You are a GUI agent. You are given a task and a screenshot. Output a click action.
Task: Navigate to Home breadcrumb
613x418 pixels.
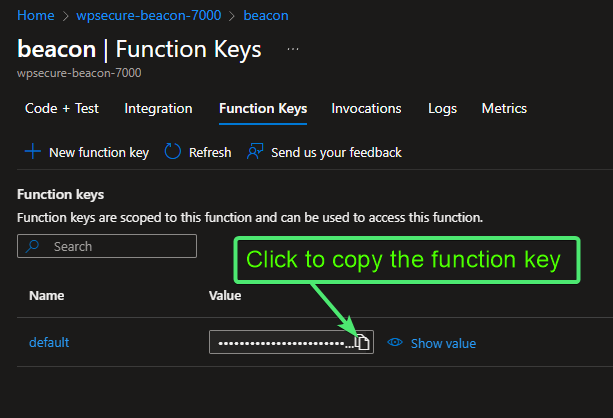tap(36, 16)
